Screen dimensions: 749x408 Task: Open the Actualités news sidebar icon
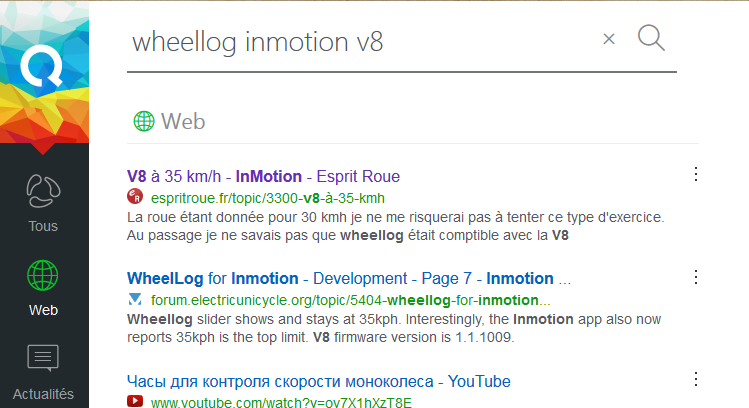pyautogui.click(x=43, y=358)
